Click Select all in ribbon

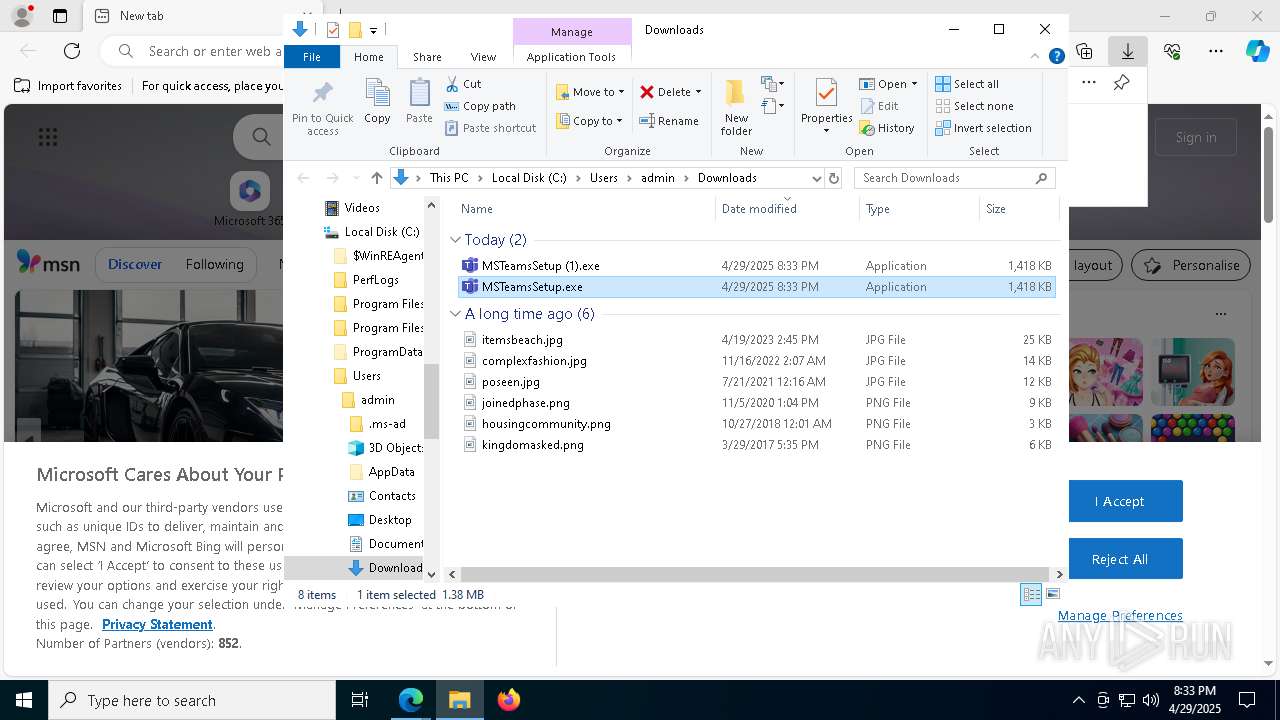pos(967,84)
